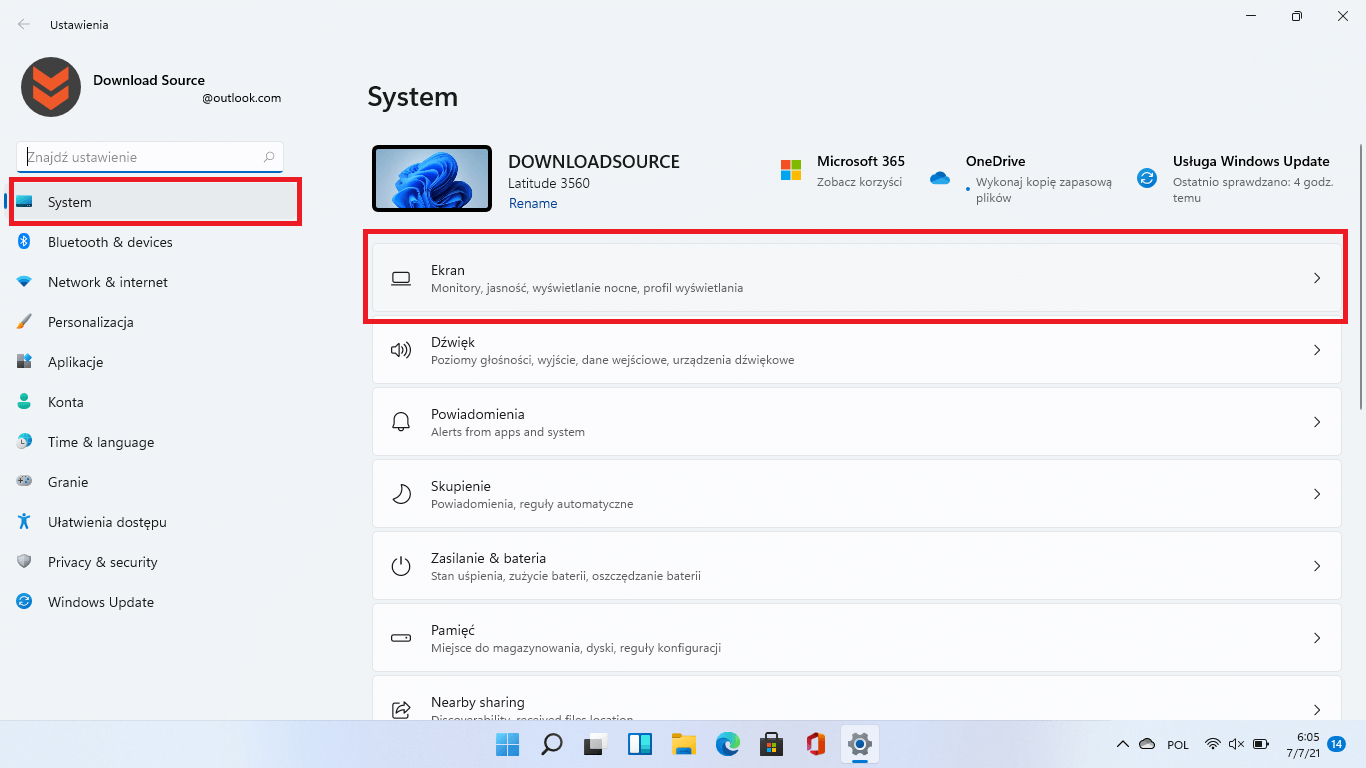This screenshot has height=768, width=1366.
Task: Open Task View from the taskbar
Action: click(x=596, y=744)
